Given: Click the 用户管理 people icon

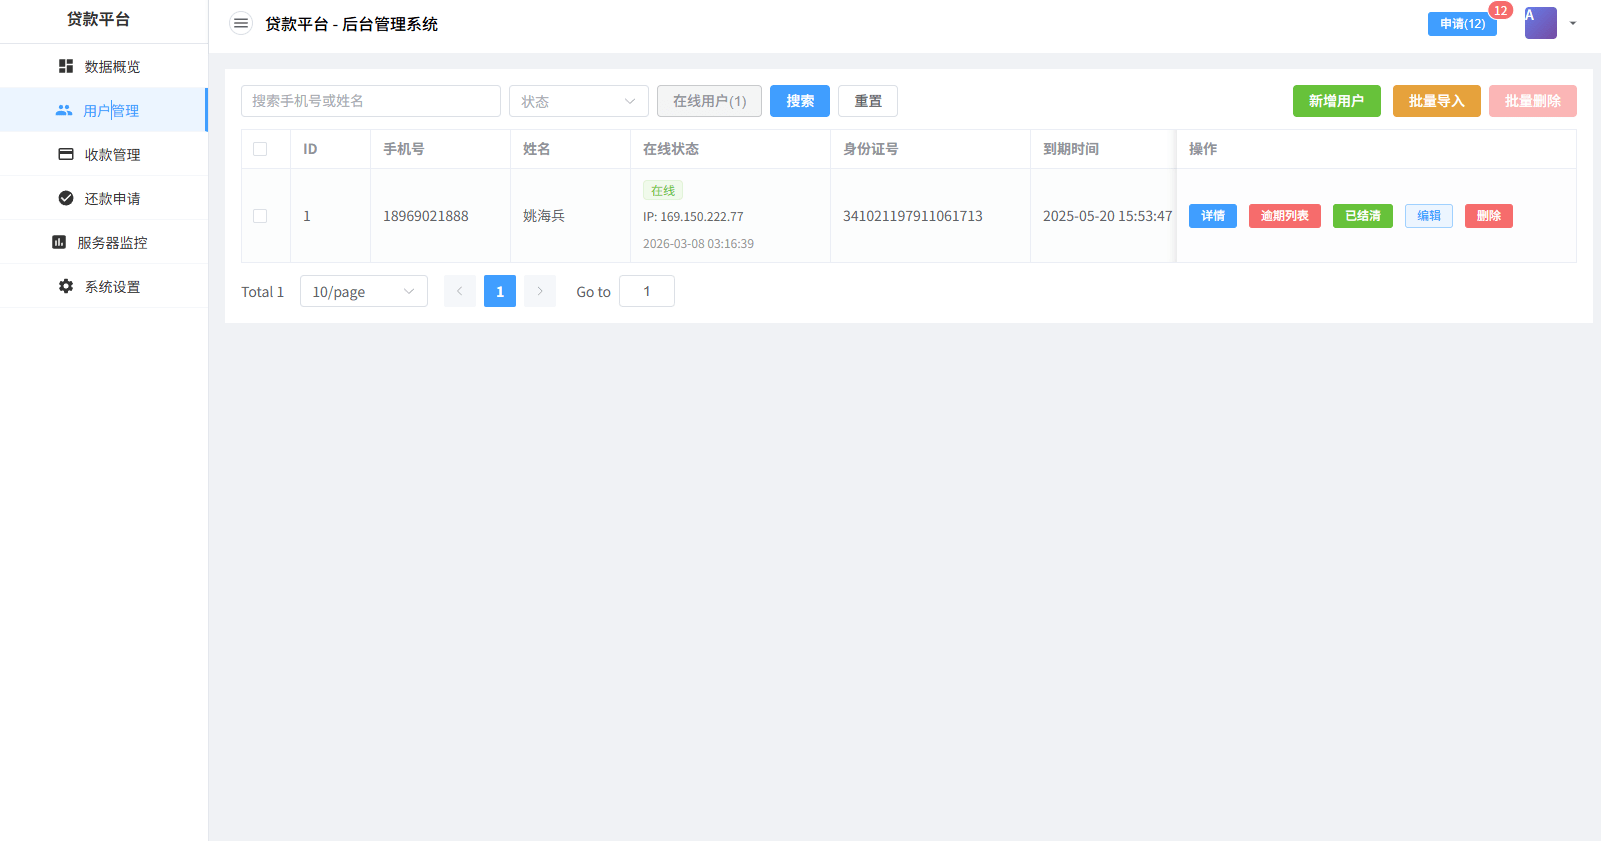Looking at the screenshot, I should point(64,110).
